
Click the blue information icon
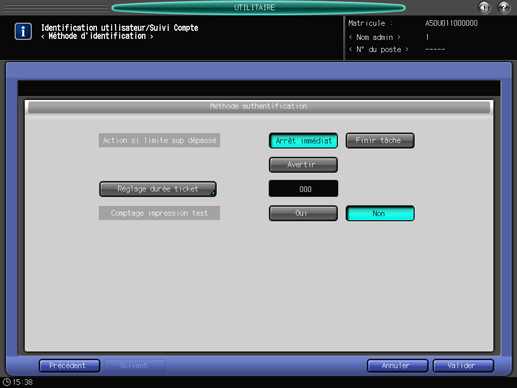click(23, 31)
